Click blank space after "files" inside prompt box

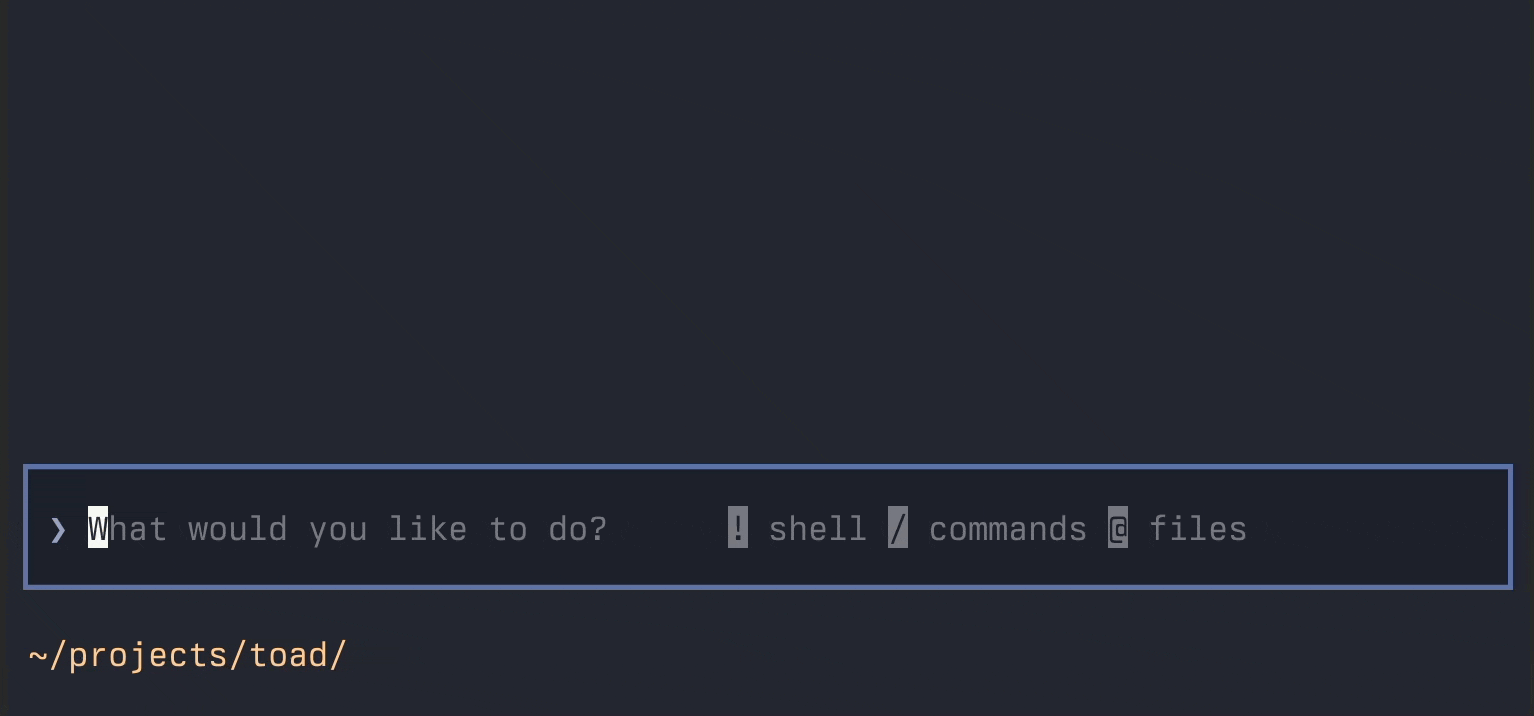[1380, 528]
